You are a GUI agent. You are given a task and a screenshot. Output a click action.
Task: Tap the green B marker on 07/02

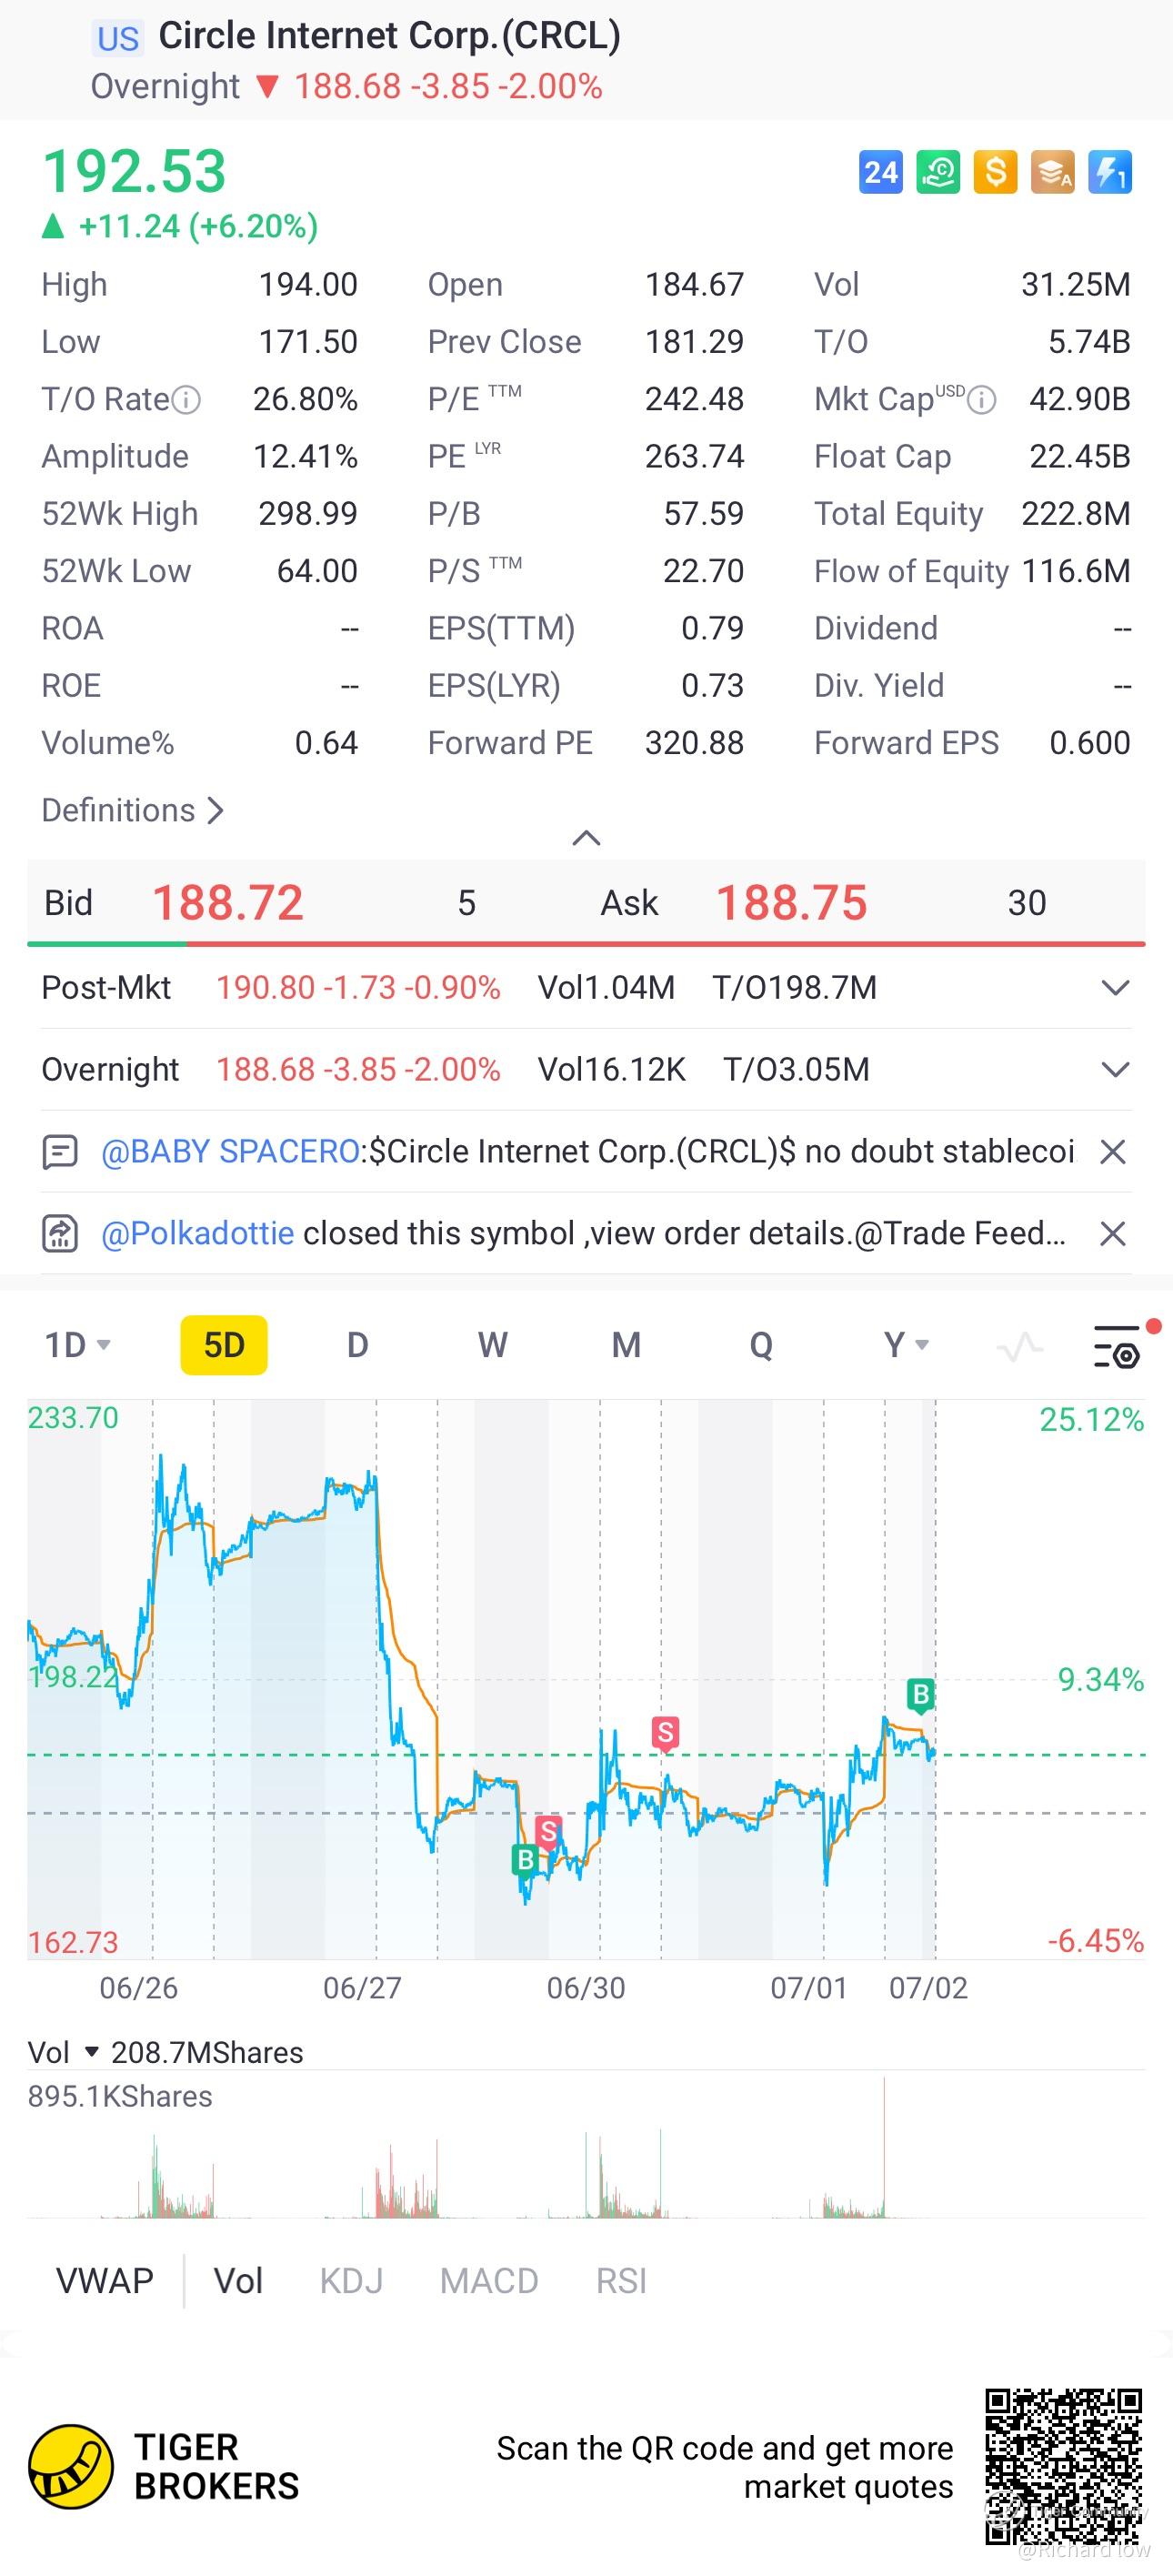920,1694
